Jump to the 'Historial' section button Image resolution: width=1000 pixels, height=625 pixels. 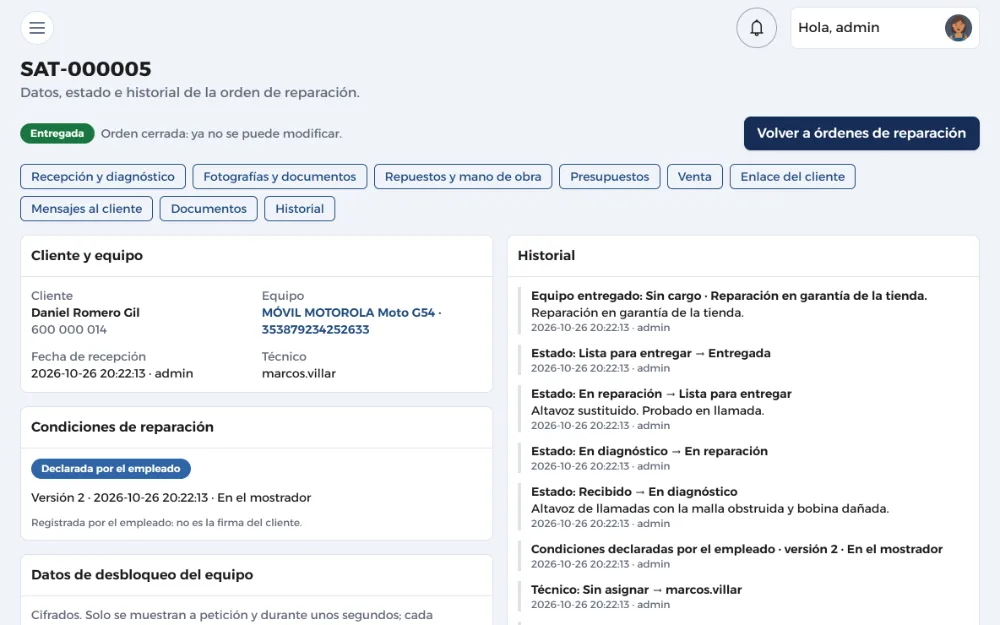click(300, 209)
